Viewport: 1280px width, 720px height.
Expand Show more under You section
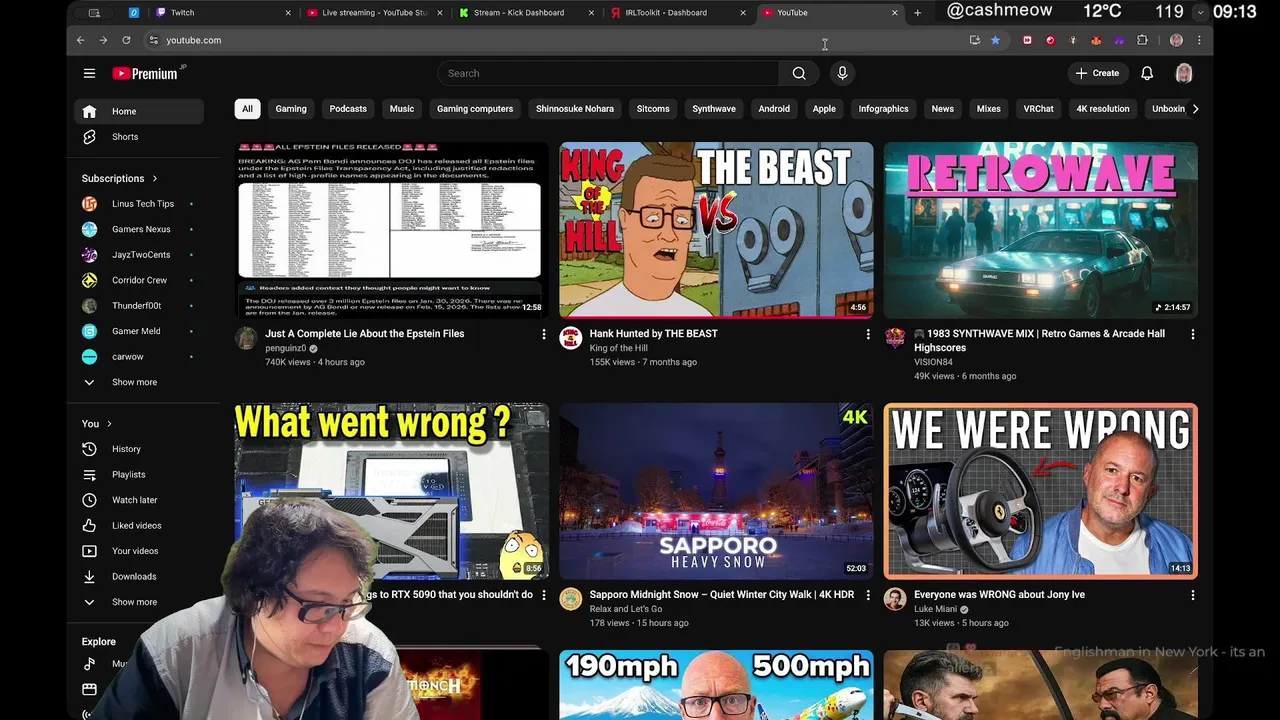tap(139, 602)
